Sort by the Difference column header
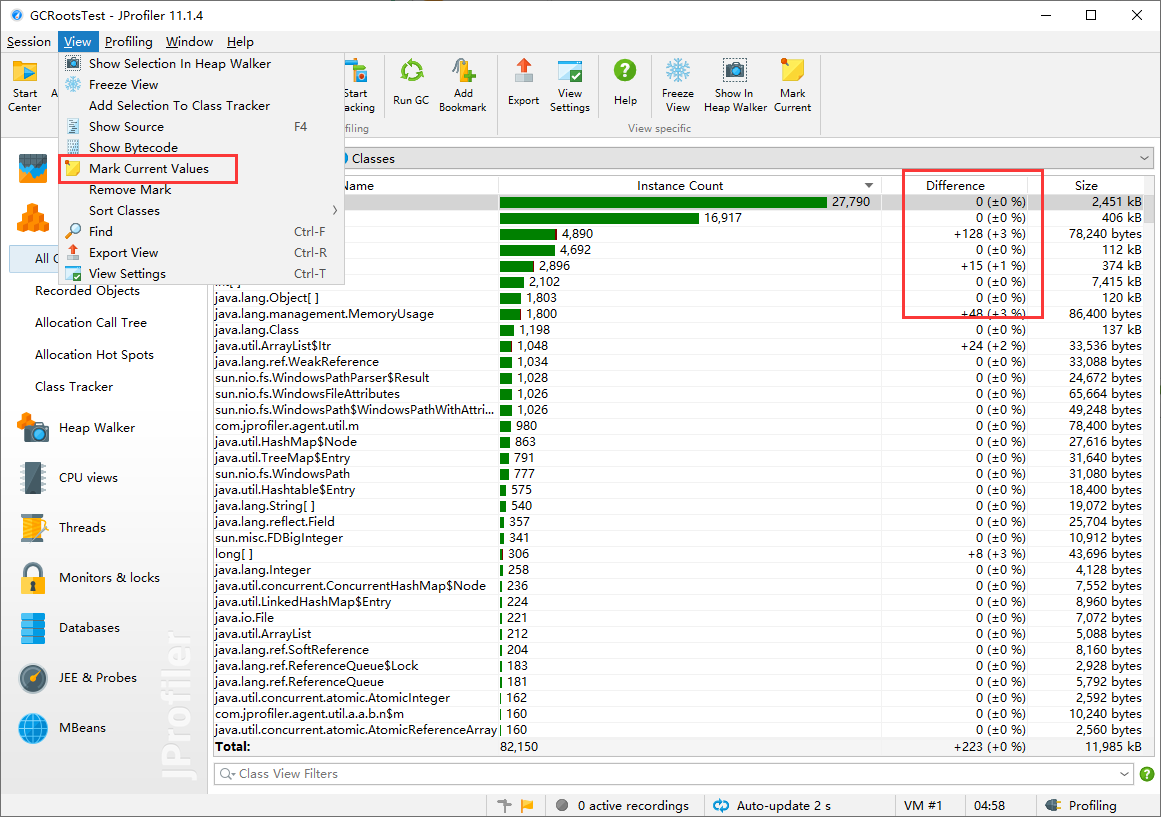Image resolution: width=1161 pixels, height=817 pixels. tap(954, 185)
